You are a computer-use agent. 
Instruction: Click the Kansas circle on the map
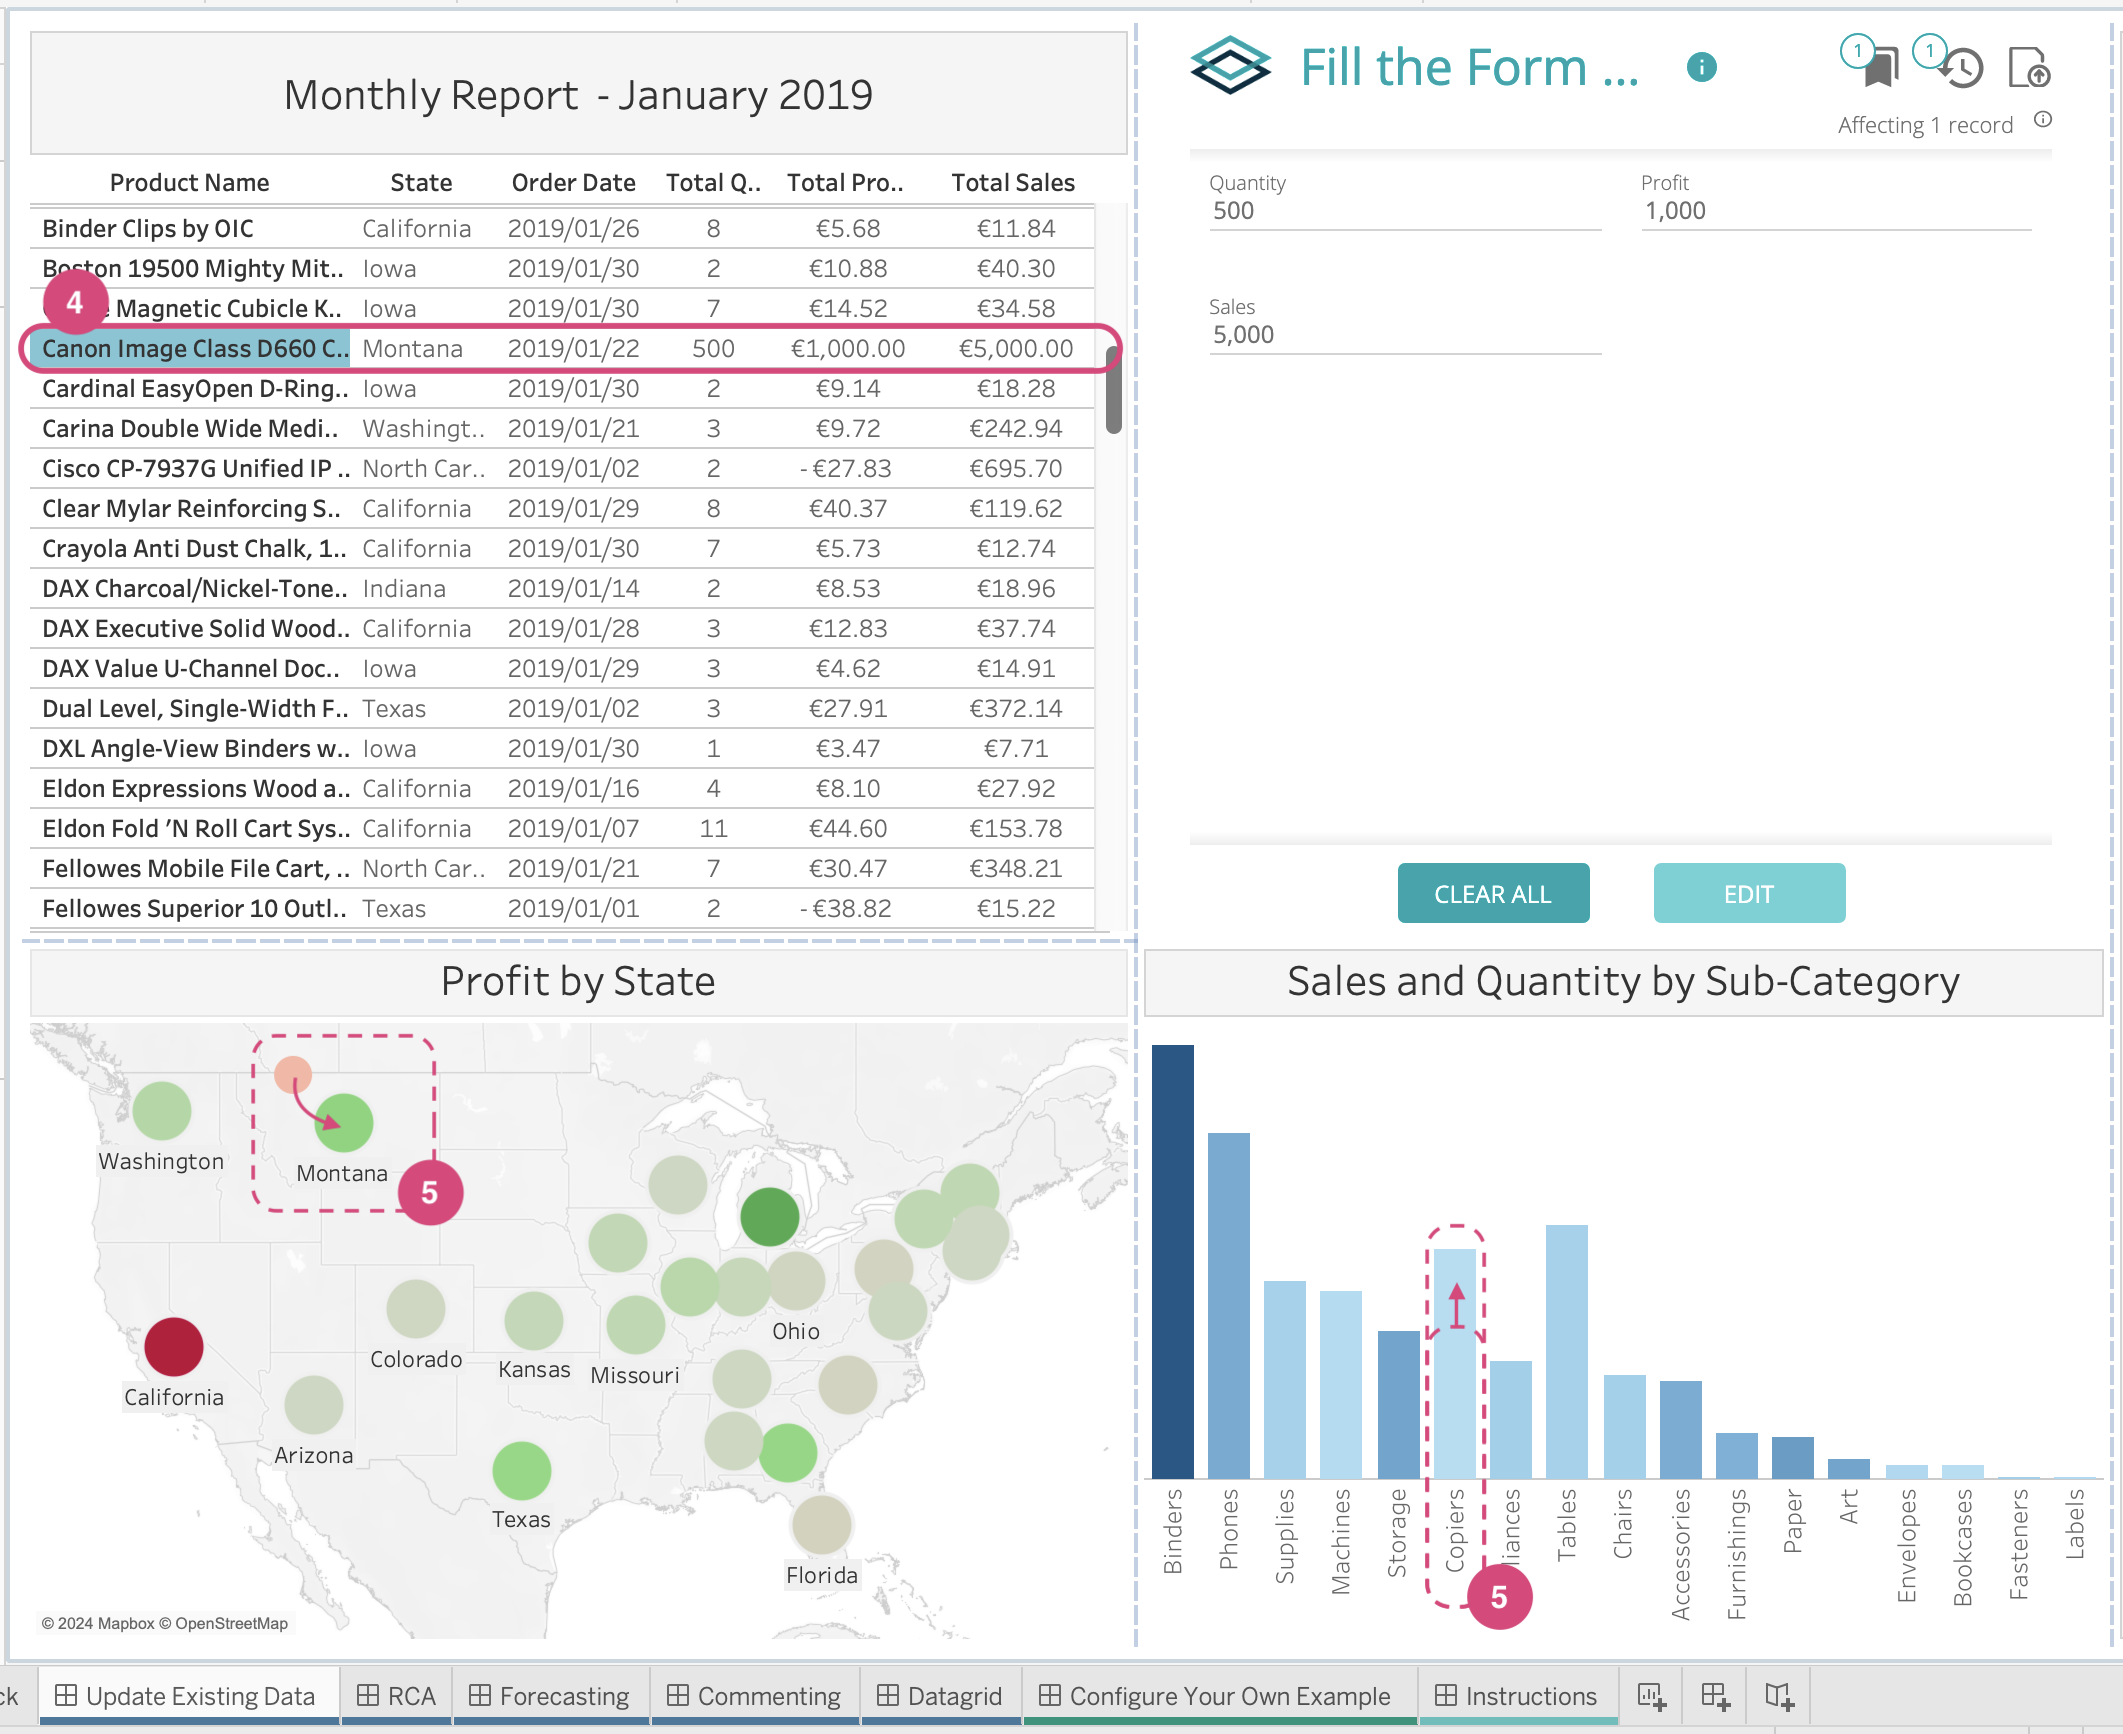[534, 1321]
